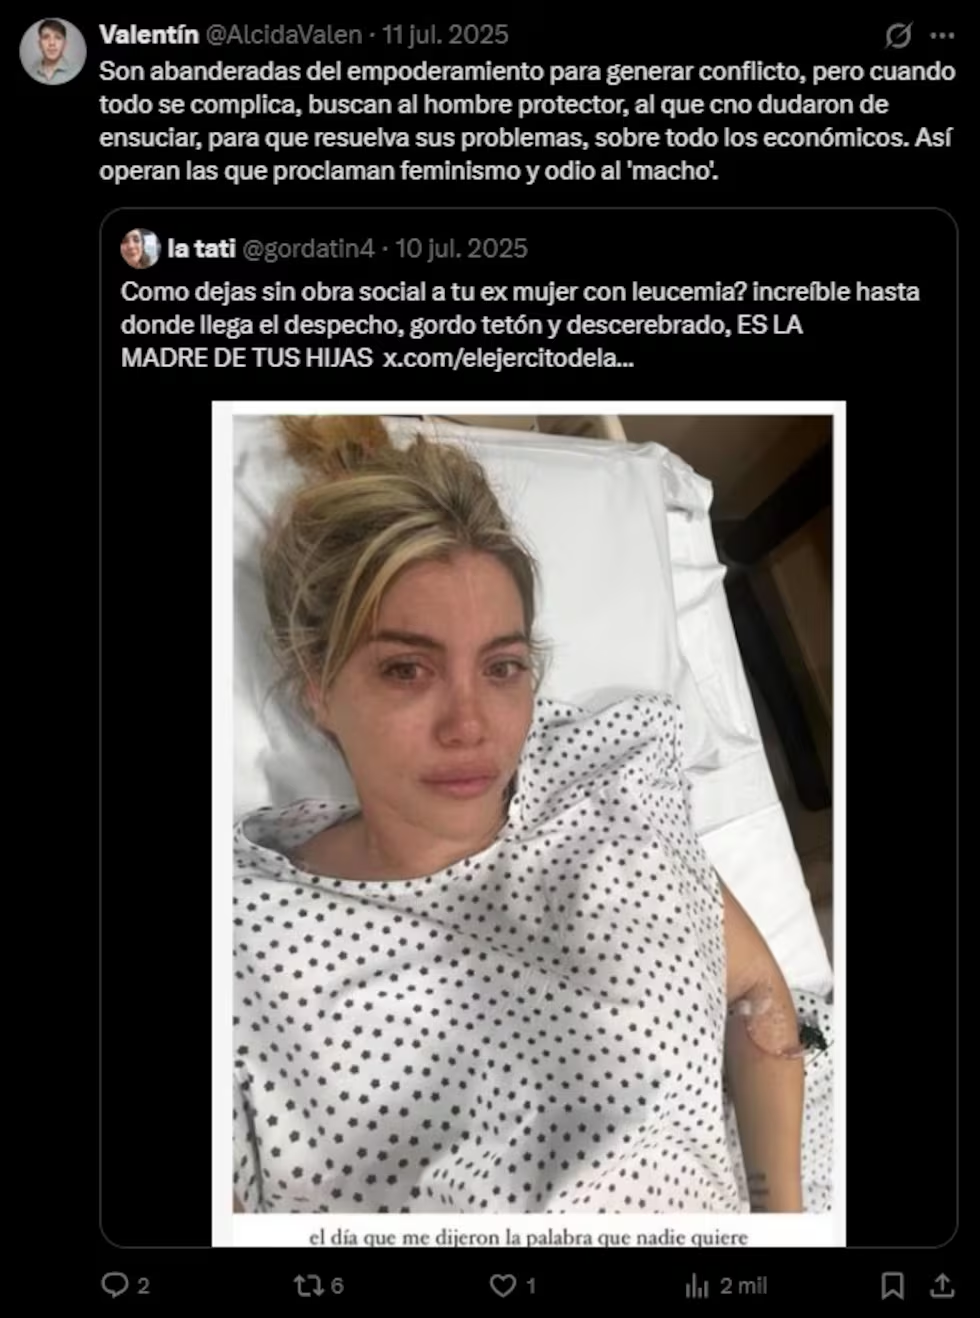Click the quoted post text about leucemia
The height and width of the screenshot is (1318, 980).
click(520, 324)
